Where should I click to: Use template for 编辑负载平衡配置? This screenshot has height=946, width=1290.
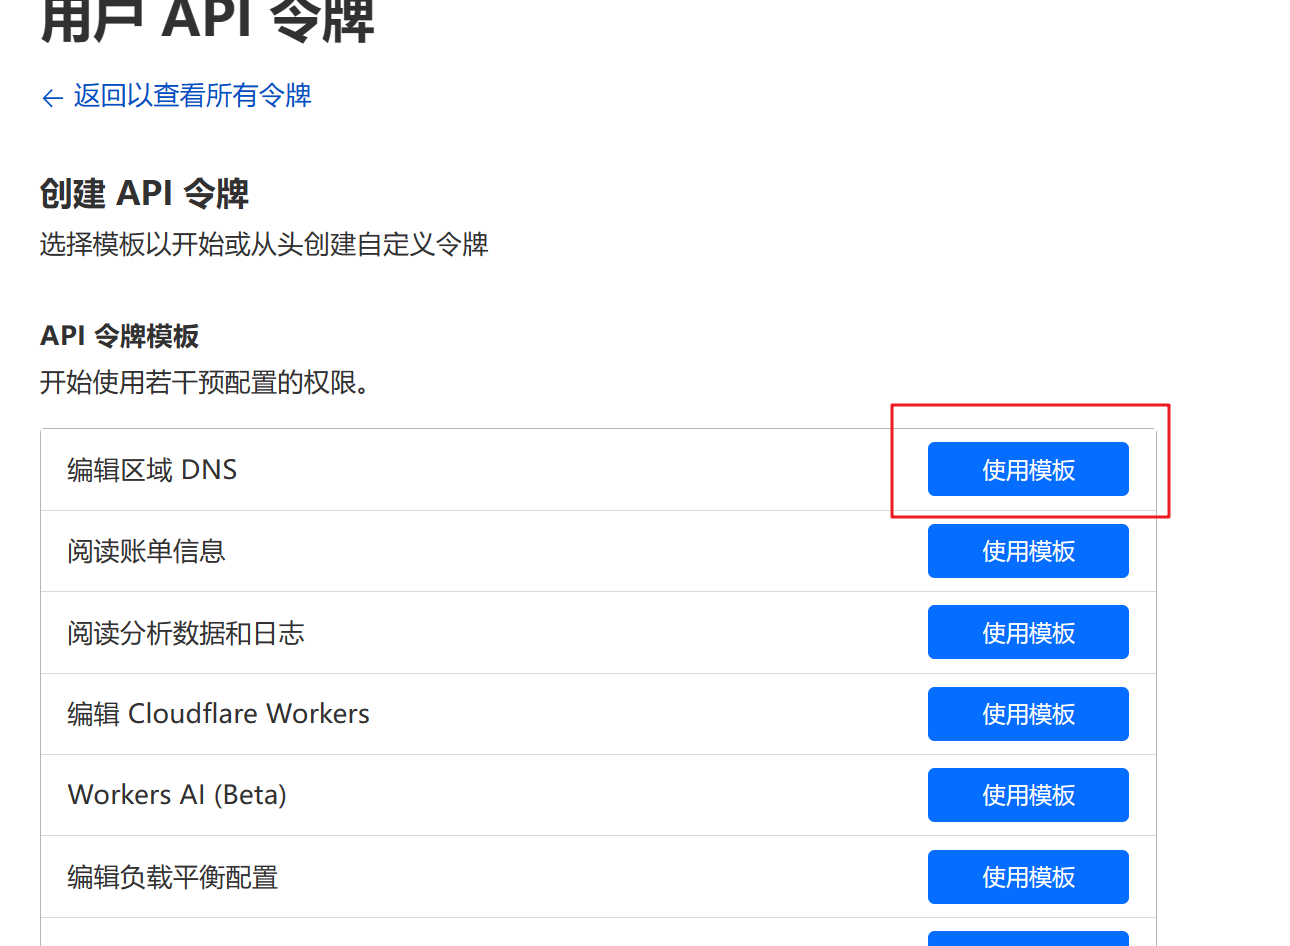pyautogui.click(x=1027, y=877)
